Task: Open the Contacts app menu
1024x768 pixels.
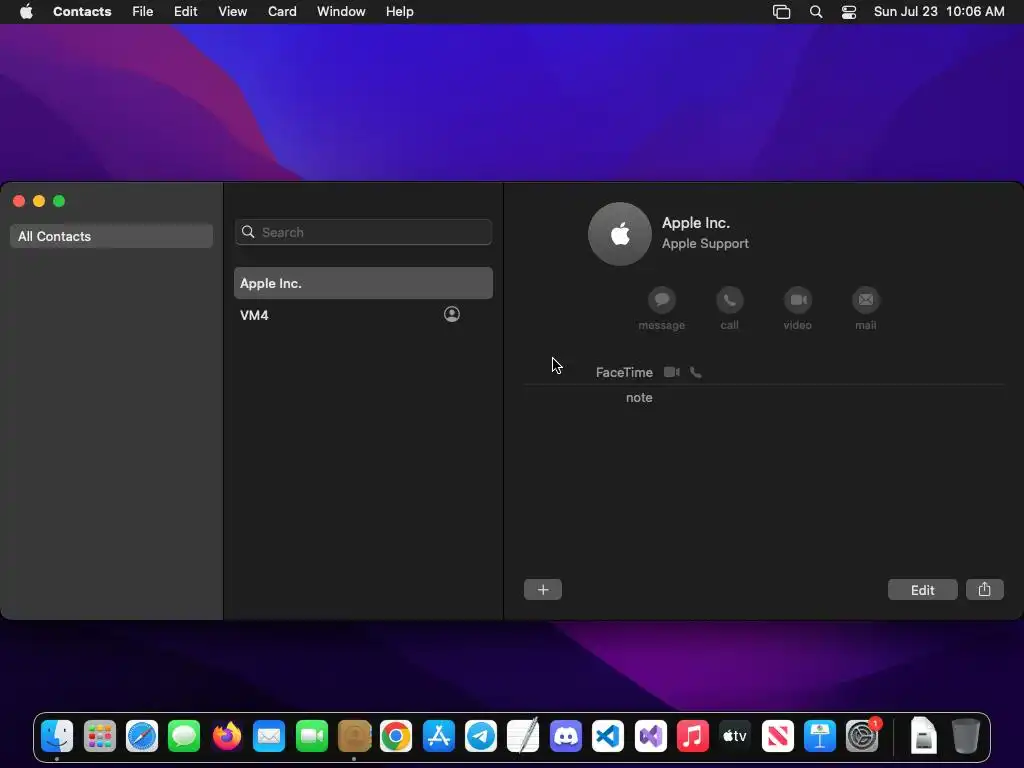Action: (82, 12)
